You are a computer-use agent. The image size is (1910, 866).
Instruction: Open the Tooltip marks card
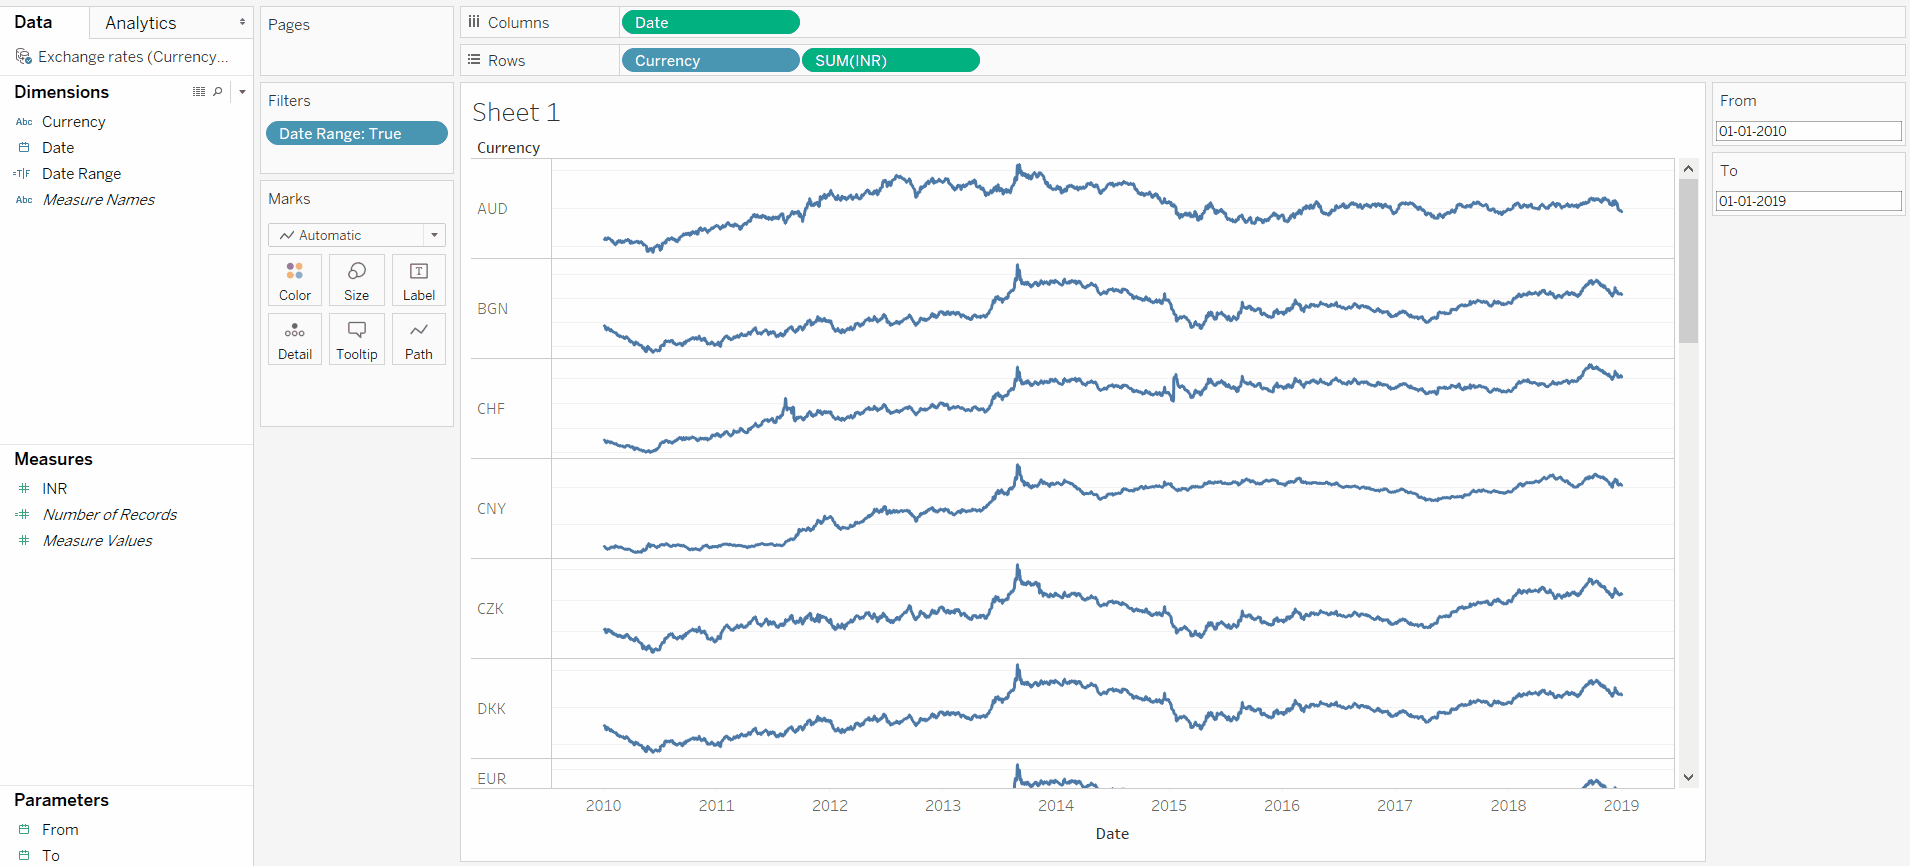pyautogui.click(x=357, y=339)
